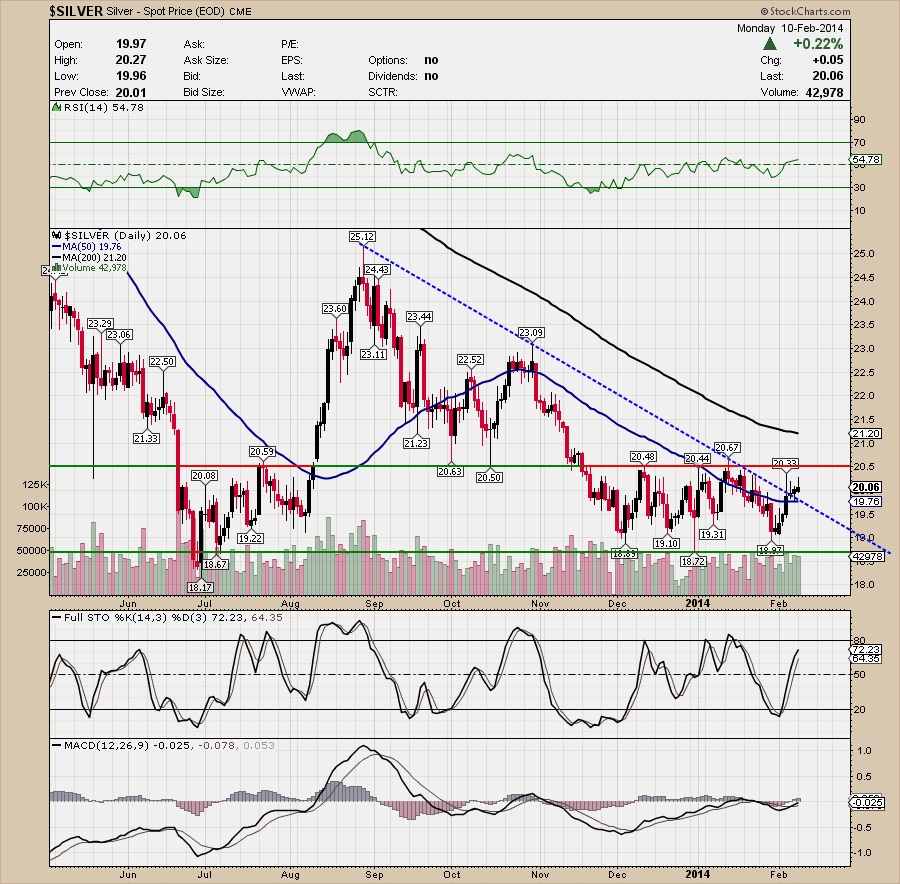Click the 23.09 November high callout
Image resolution: width=900 pixels, height=884 pixels.
(x=531, y=332)
